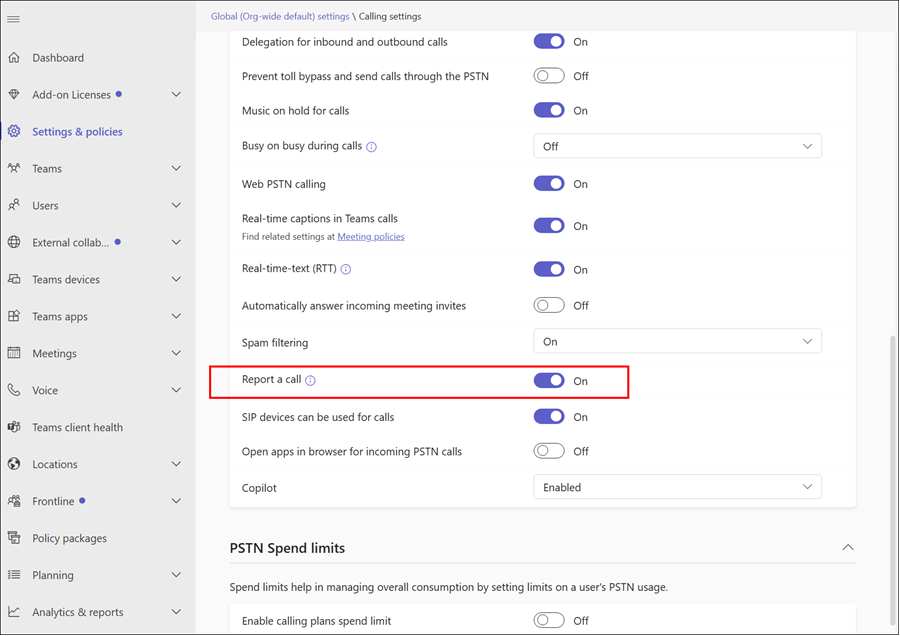The image size is (900, 636).
Task: Collapse the PSTN Spend limits section
Action: tap(847, 548)
